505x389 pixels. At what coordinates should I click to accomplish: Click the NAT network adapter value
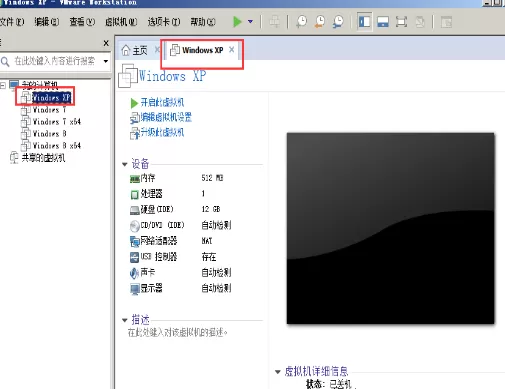(207, 241)
